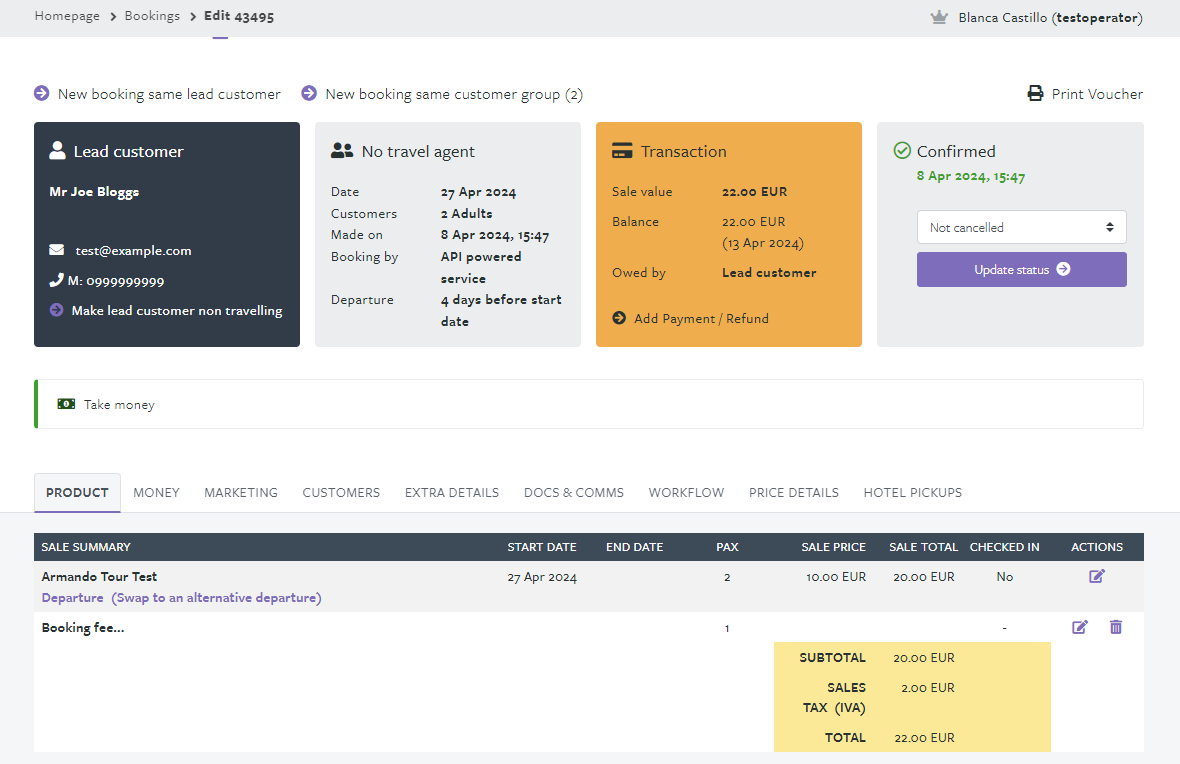Start new booking same customer group
The height and width of the screenshot is (764, 1180).
pyautogui.click(x=454, y=94)
